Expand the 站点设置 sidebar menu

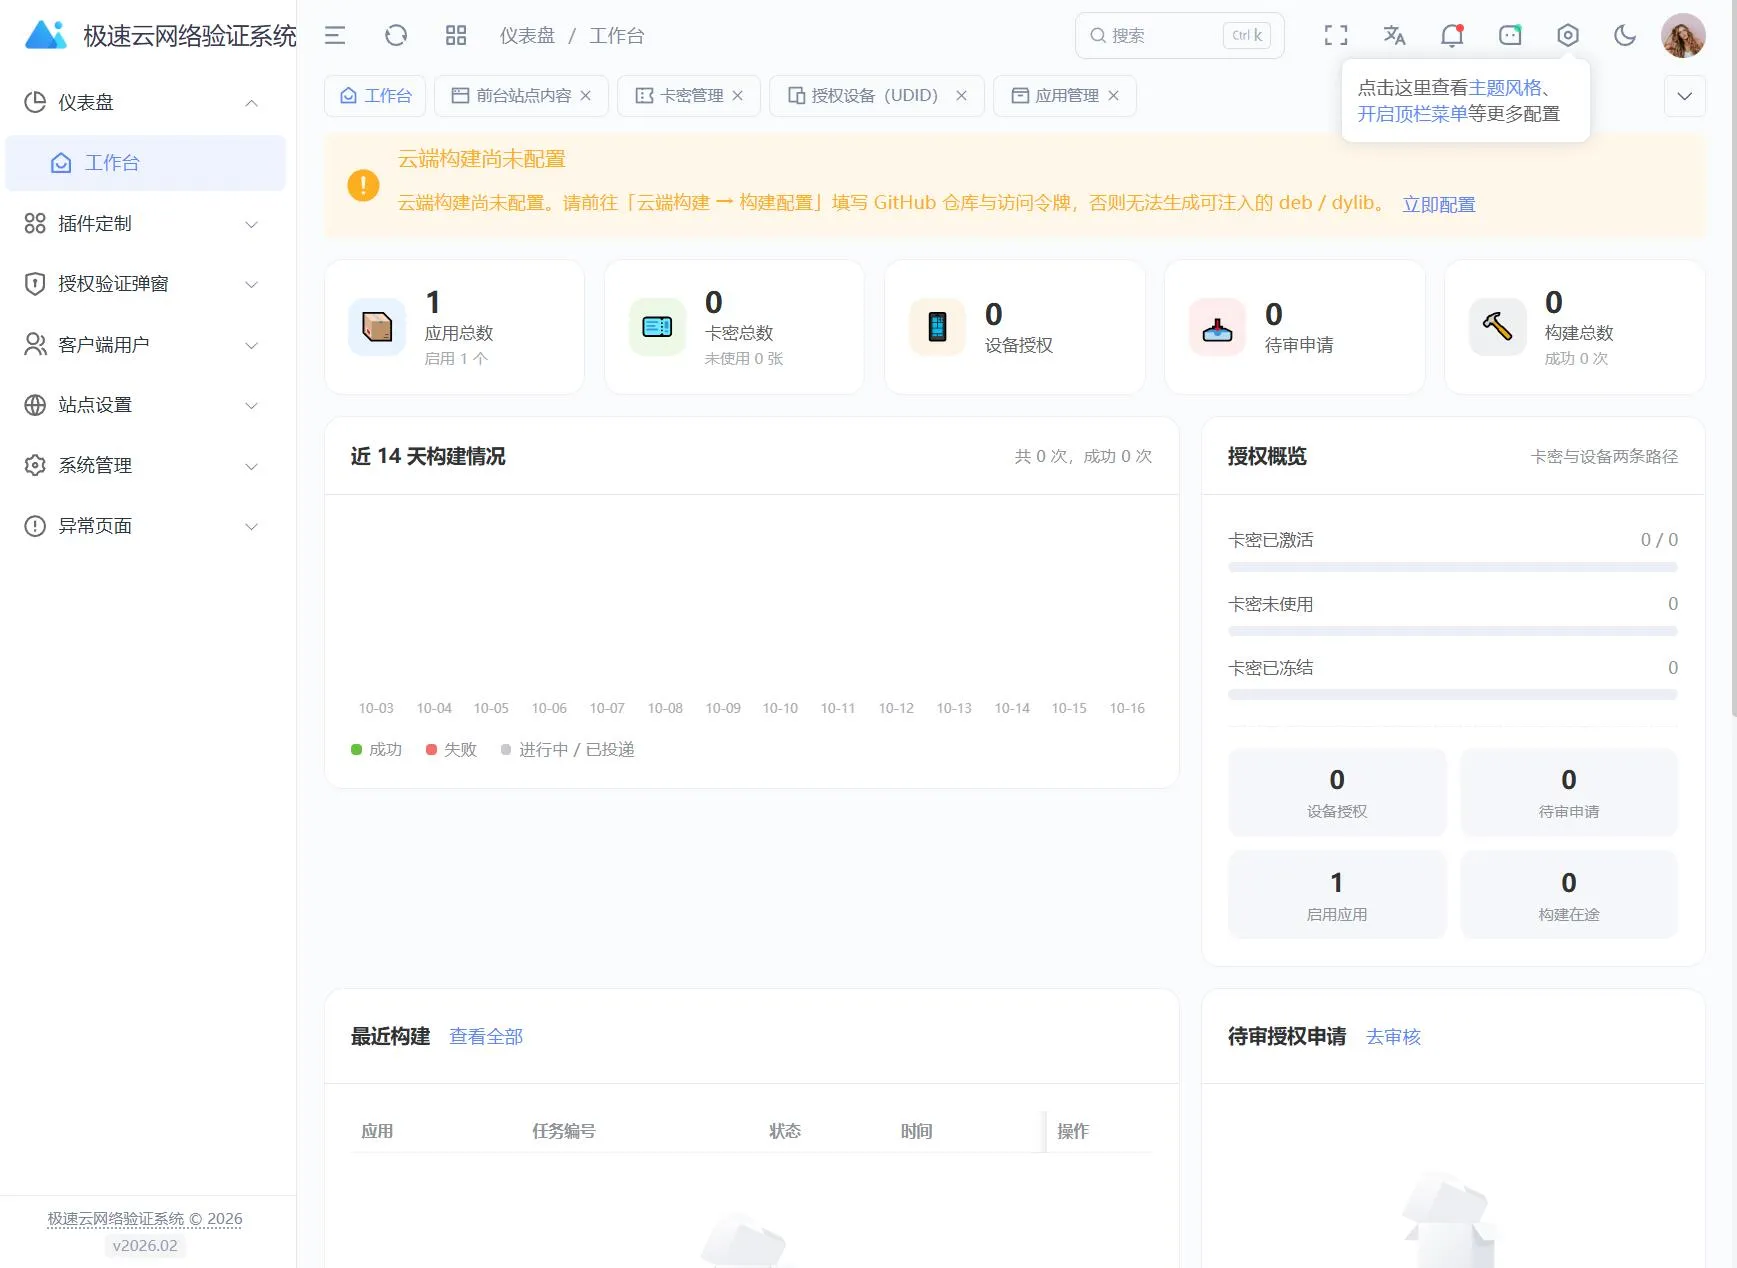[x=145, y=405]
